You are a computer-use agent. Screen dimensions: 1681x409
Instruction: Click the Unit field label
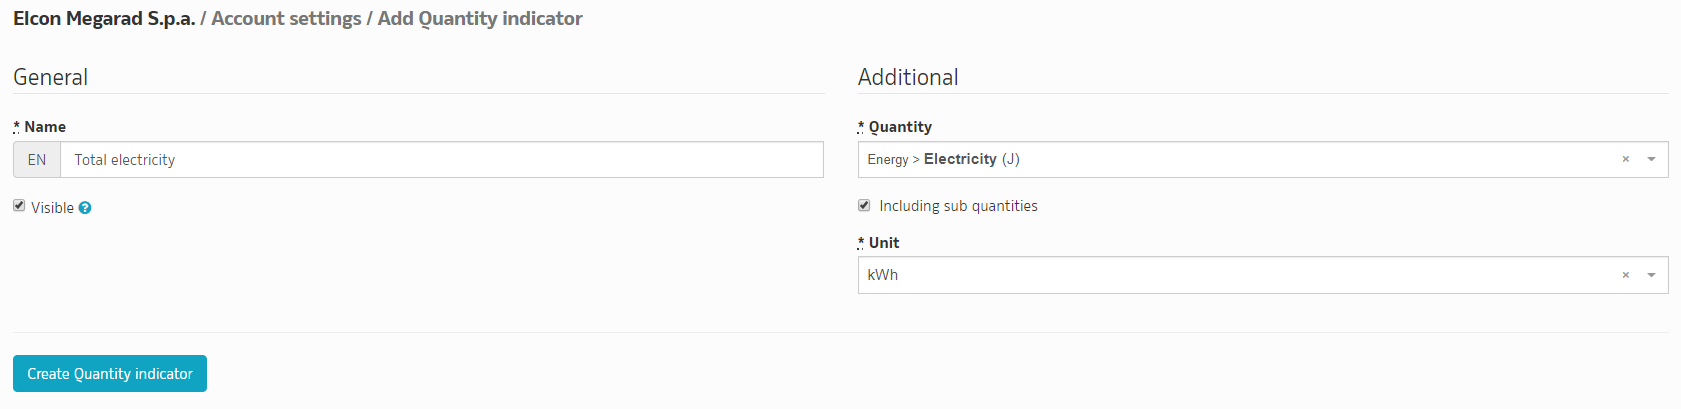(x=884, y=243)
